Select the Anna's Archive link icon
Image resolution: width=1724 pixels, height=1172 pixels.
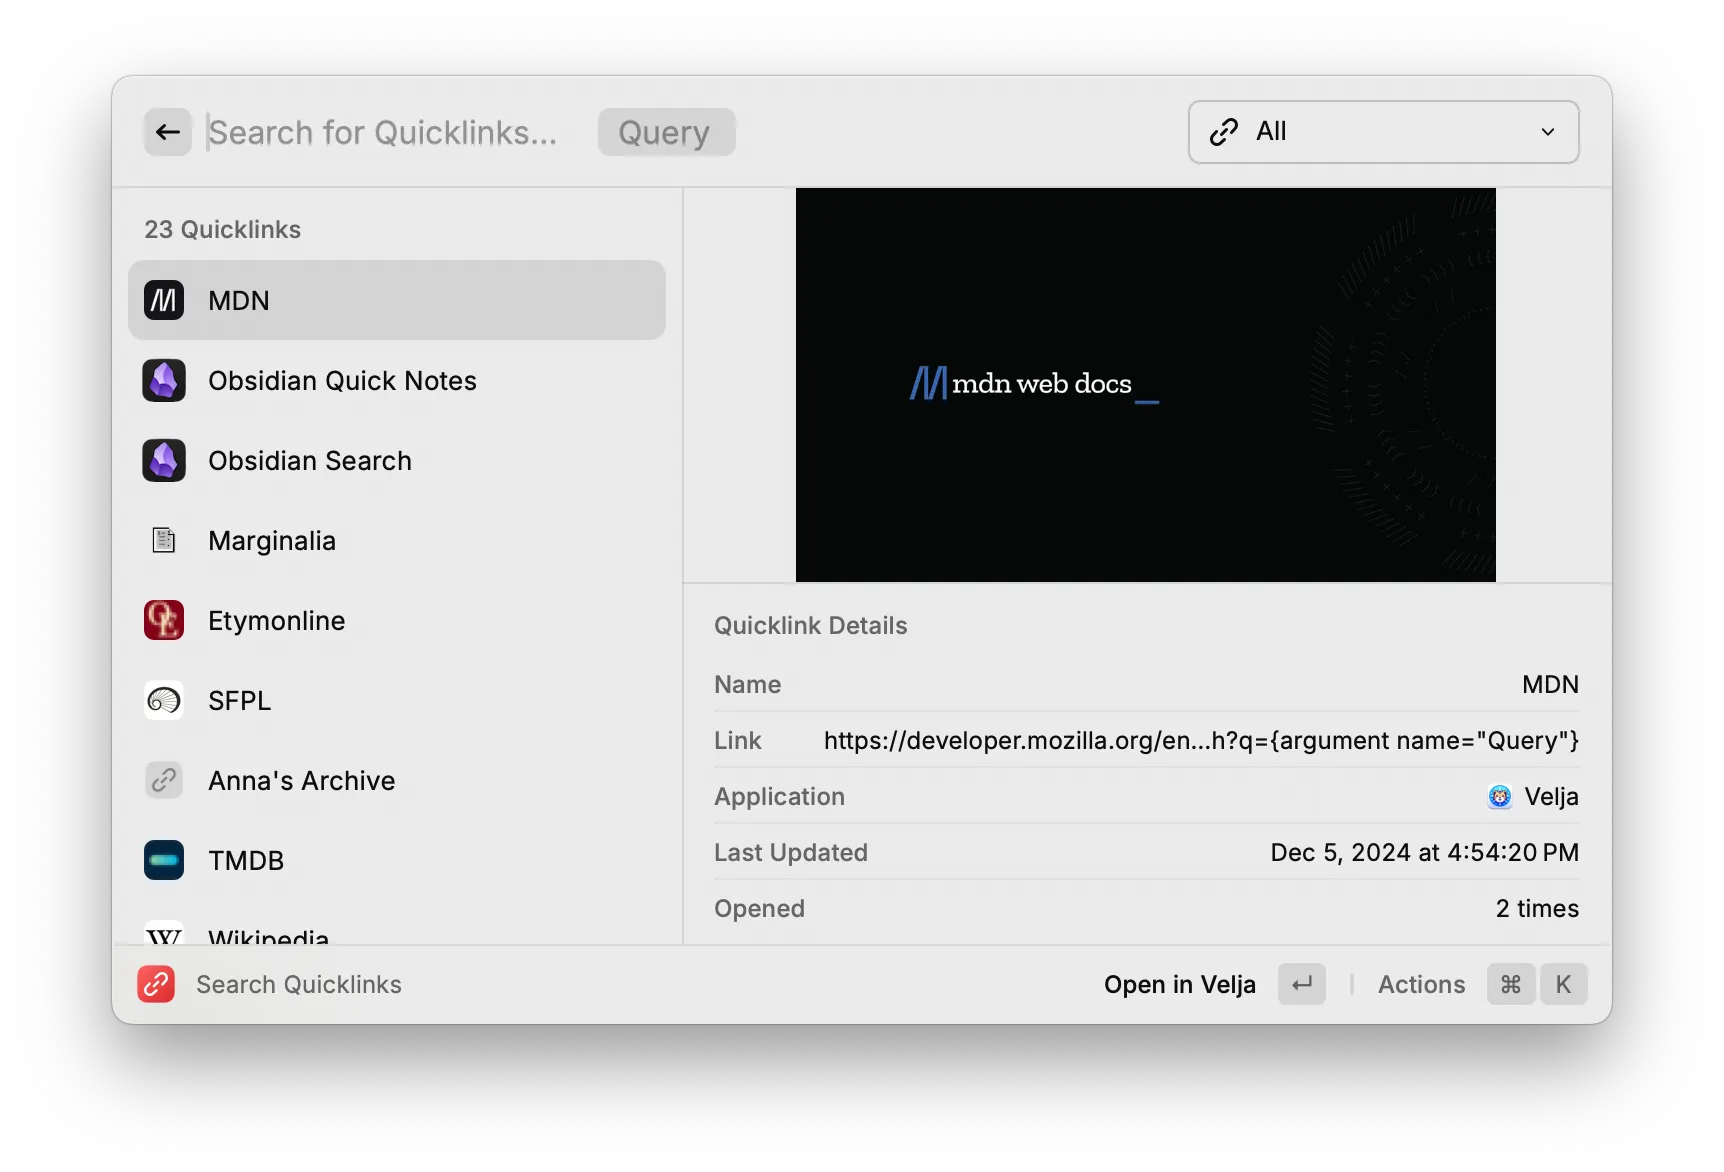(x=164, y=780)
